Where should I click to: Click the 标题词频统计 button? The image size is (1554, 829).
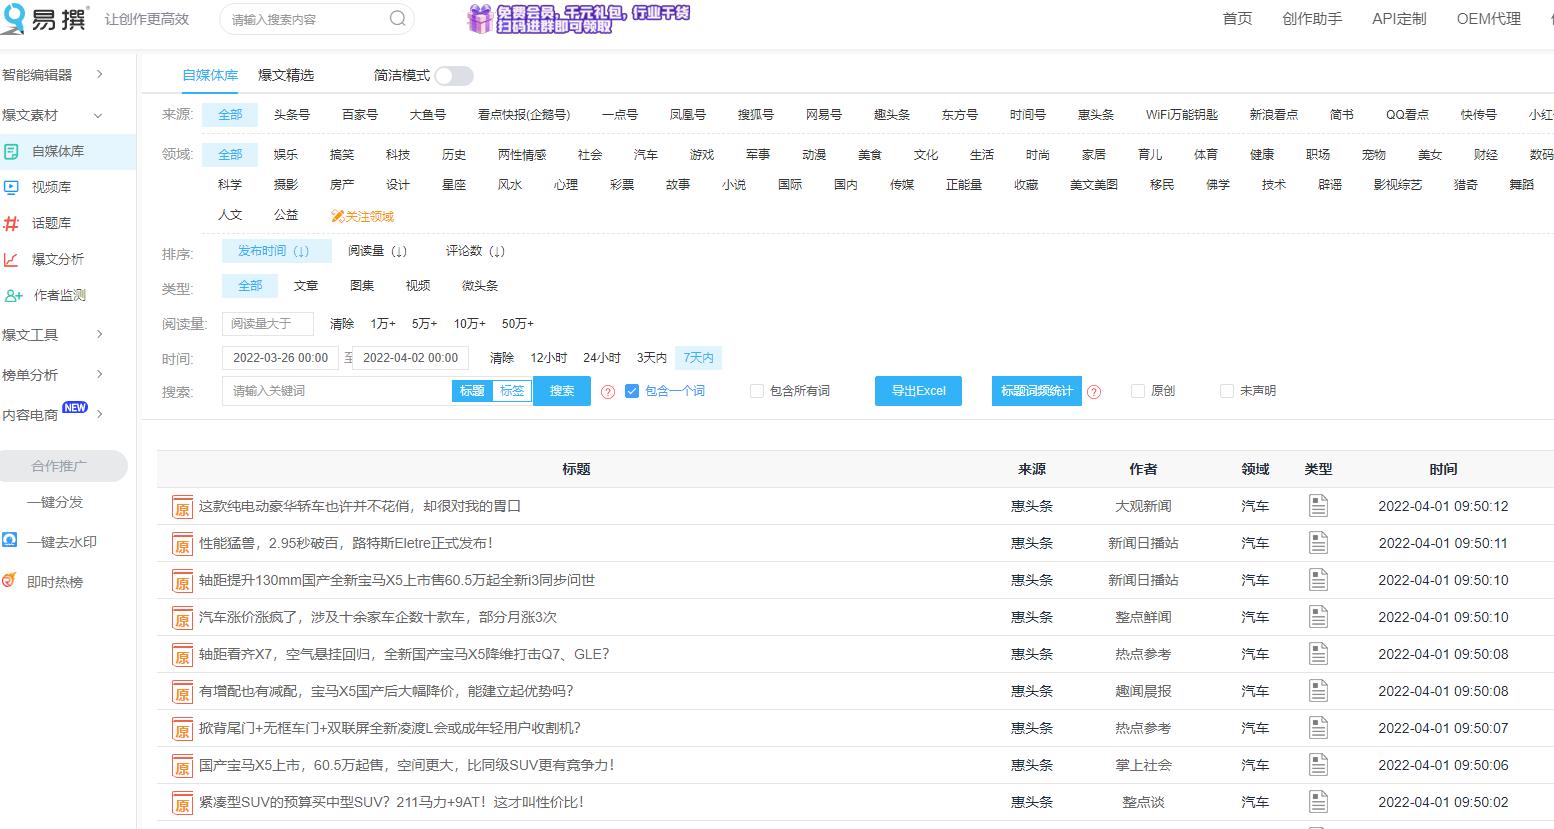point(1035,390)
